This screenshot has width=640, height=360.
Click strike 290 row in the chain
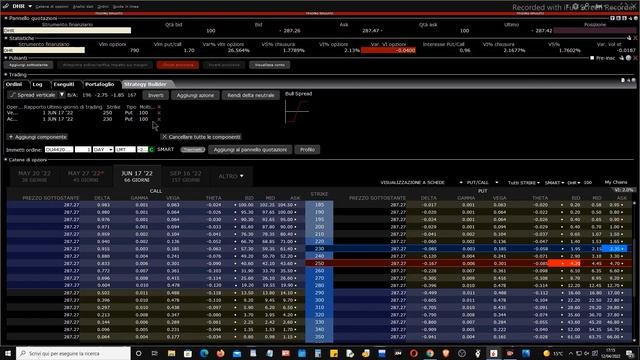pyautogui.click(x=319, y=293)
